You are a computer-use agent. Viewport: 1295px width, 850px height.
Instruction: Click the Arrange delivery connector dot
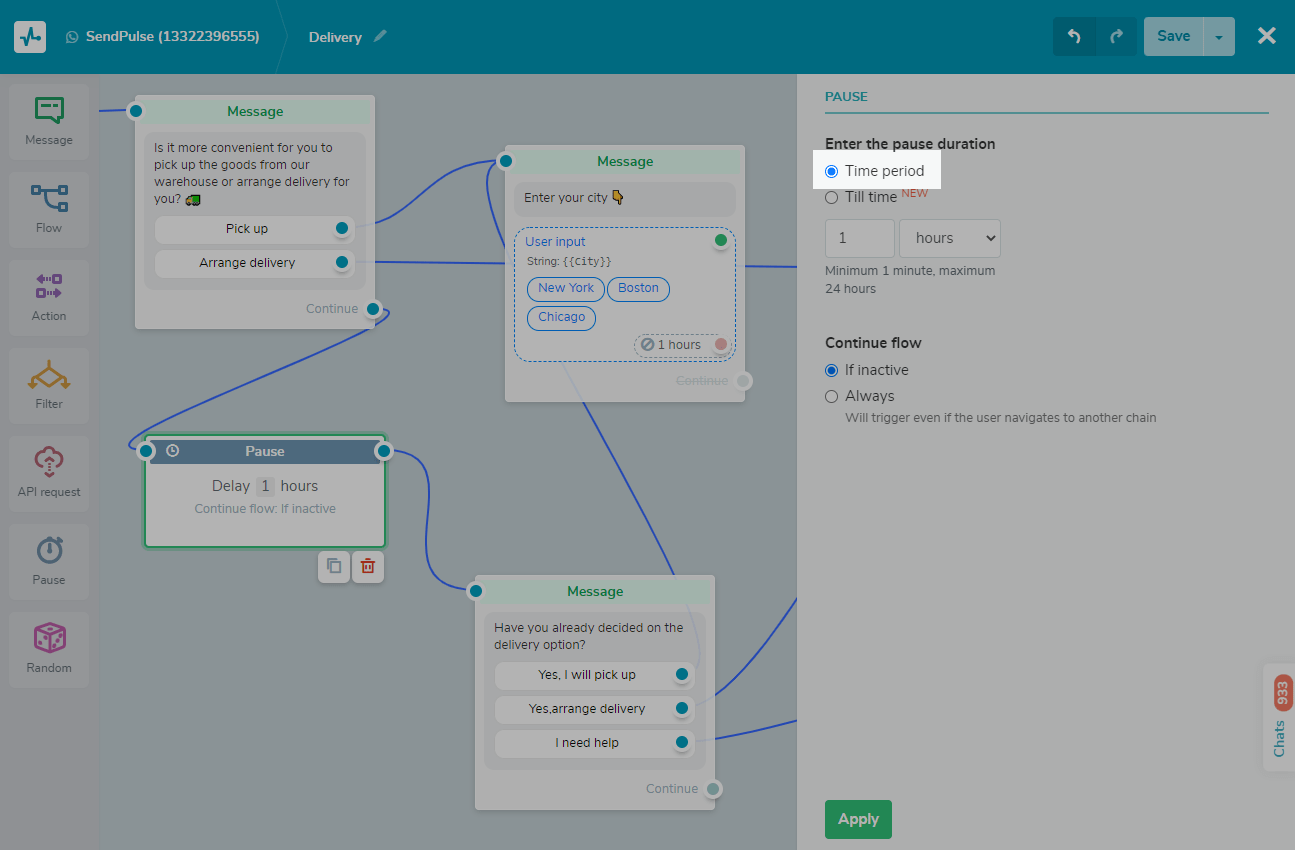[342, 263]
